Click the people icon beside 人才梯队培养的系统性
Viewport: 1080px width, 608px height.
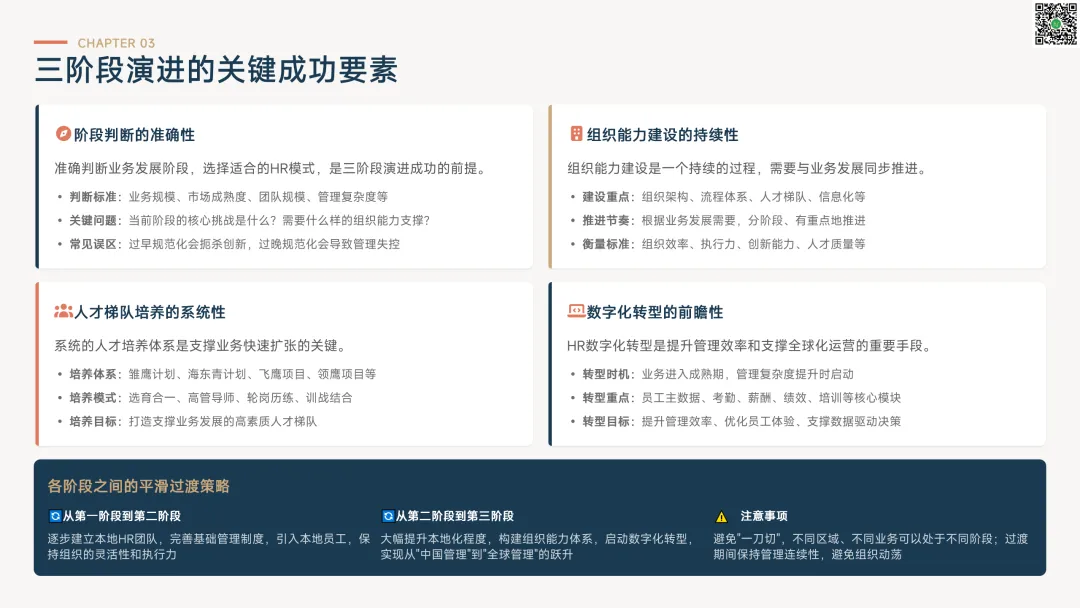tap(63, 311)
